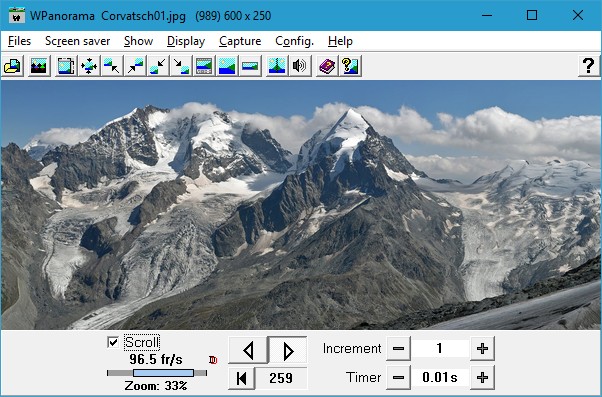Click the move picture to top-right icon
The image size is (602, 397).
tap(135, 66)
